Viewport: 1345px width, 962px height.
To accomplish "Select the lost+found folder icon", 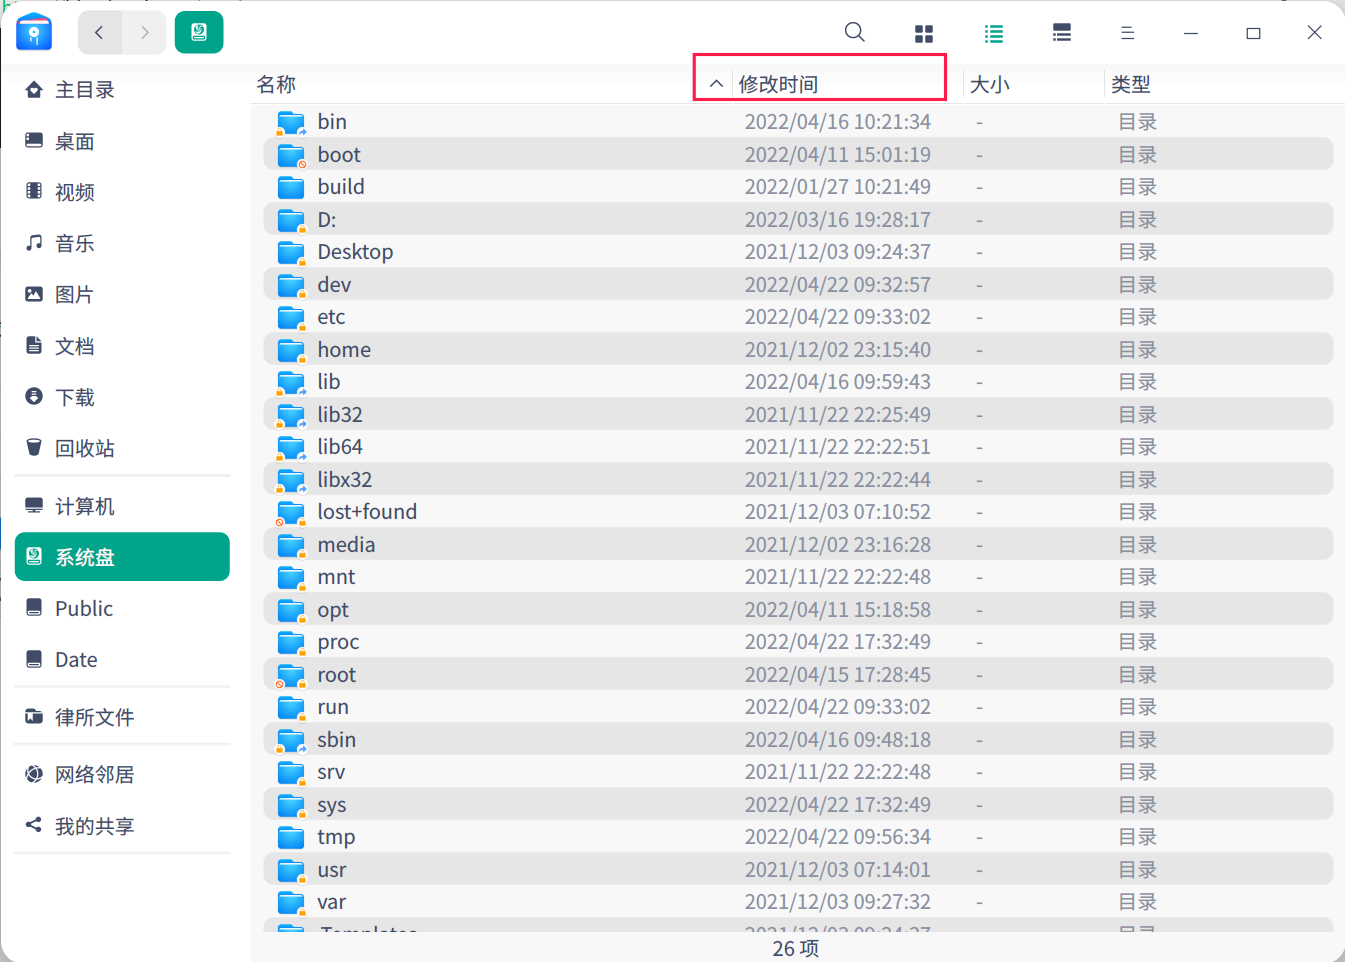I will coord(291,512).
